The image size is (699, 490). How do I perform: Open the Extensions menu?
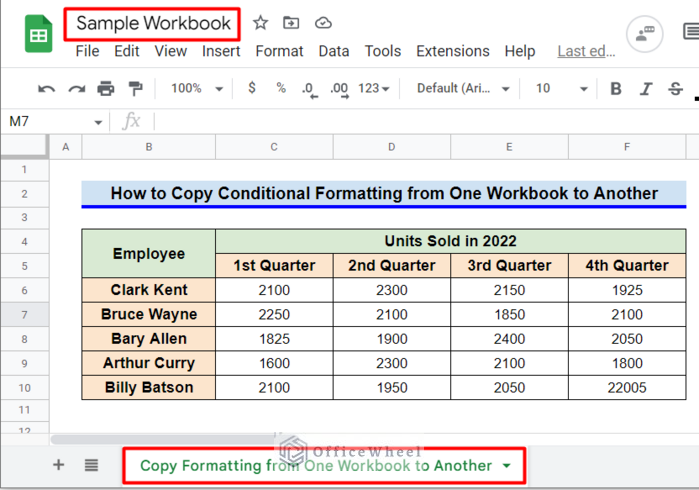pyautogui.click(x=453, y=51)
